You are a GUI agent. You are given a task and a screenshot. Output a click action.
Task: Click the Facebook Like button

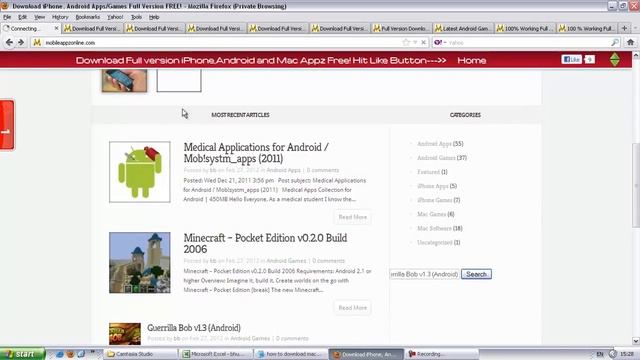[x=571, y=60]
